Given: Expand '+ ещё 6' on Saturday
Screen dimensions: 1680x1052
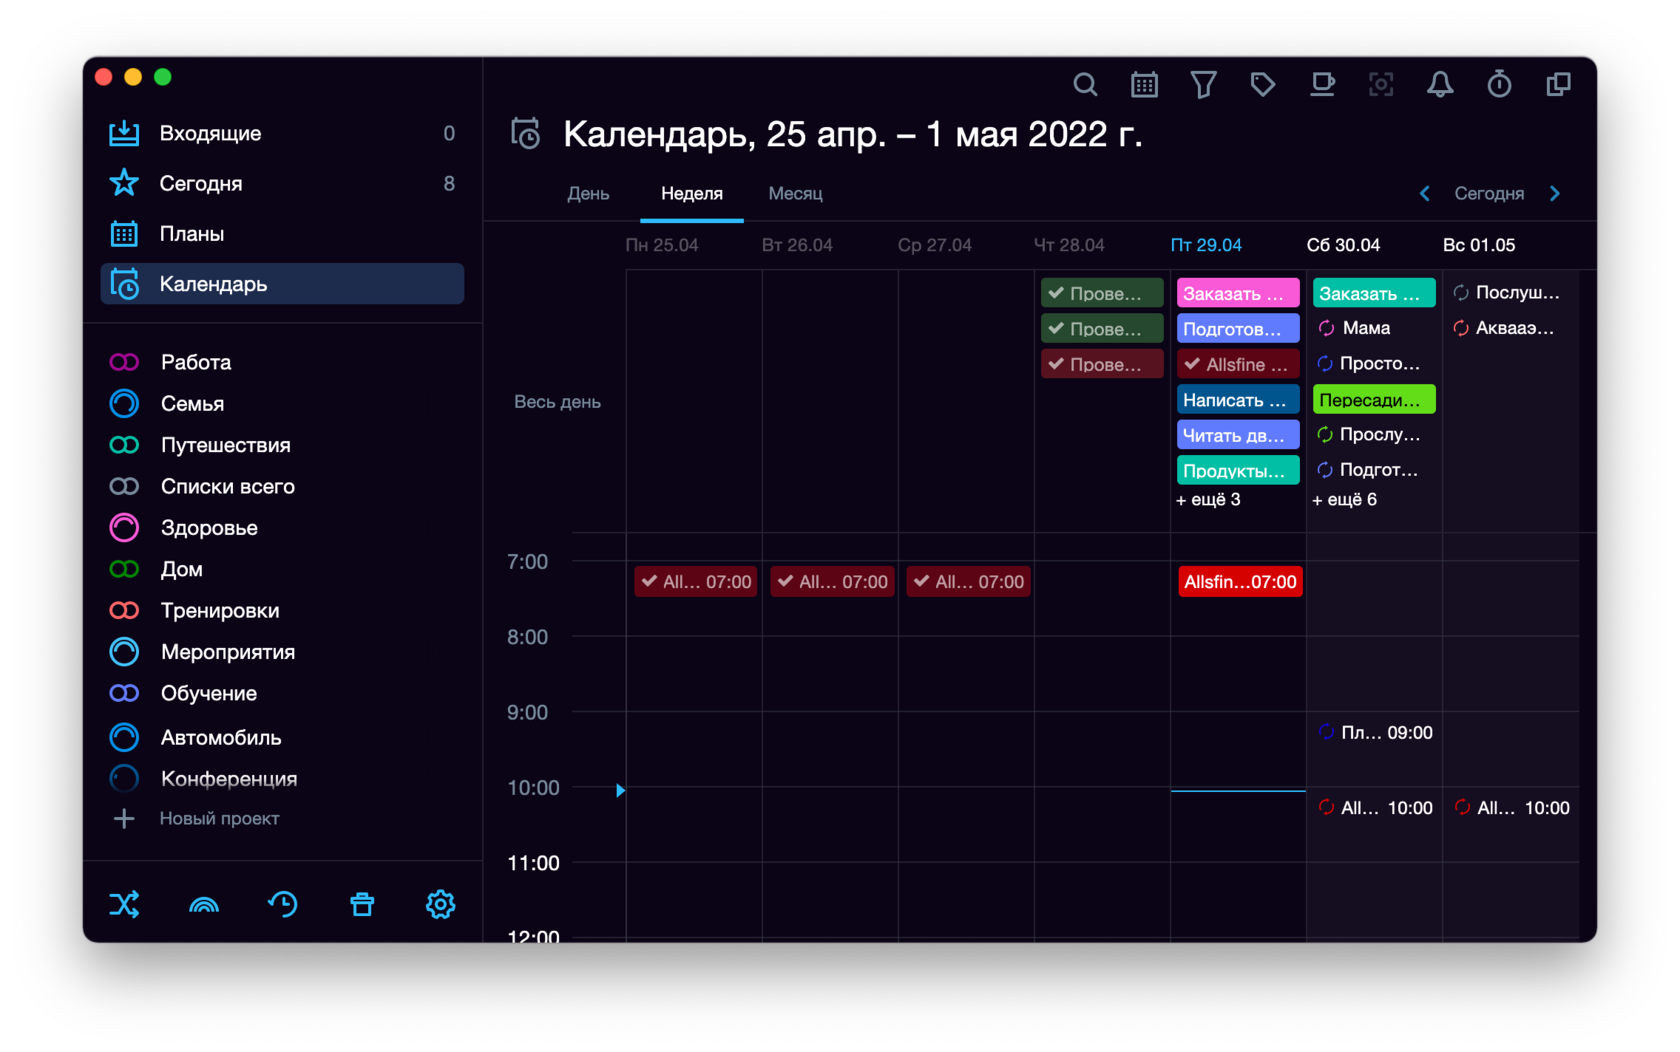Looking at the screenshot, I should click(x=1344, y=499).
